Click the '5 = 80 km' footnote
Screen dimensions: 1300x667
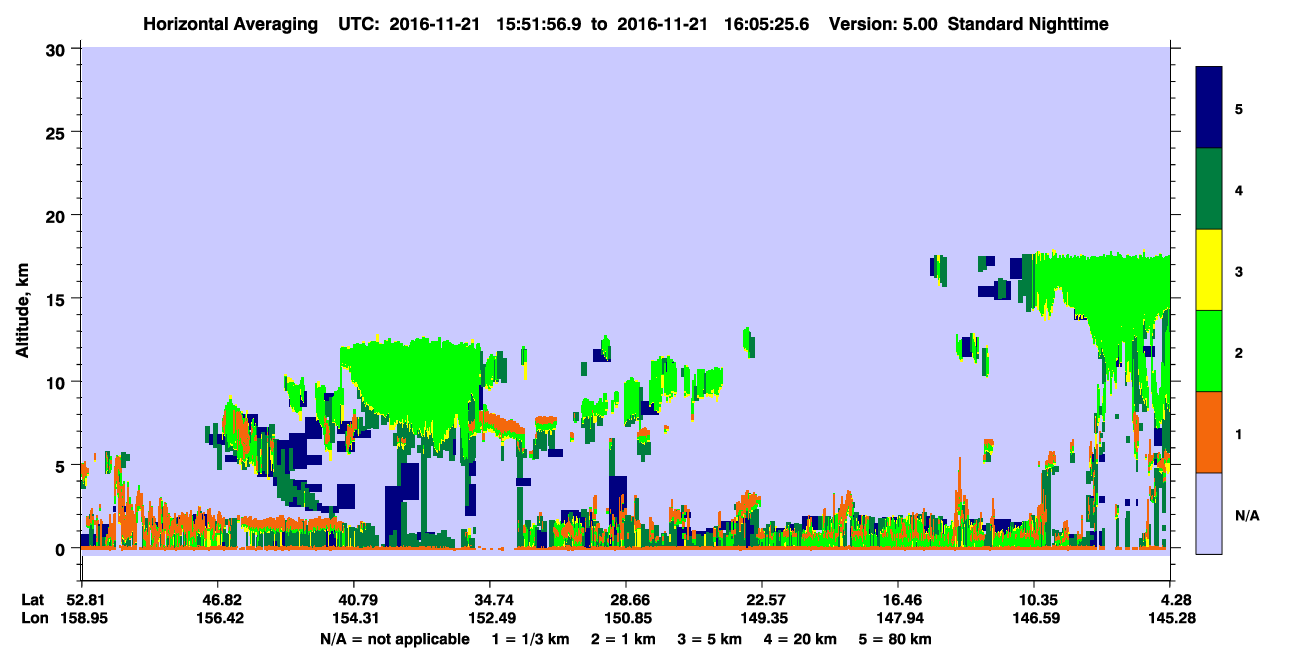(895, 639)
